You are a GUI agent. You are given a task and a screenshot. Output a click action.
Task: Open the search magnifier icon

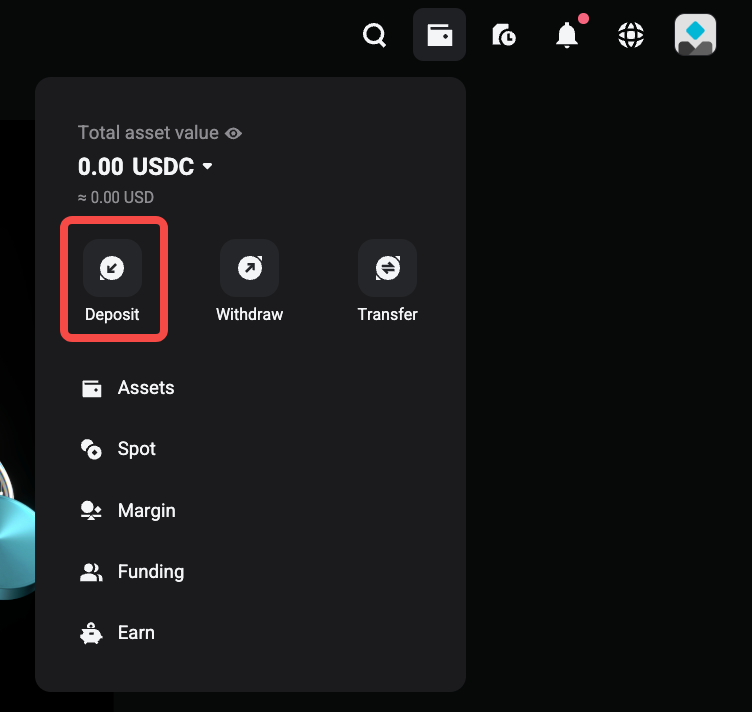375,35
